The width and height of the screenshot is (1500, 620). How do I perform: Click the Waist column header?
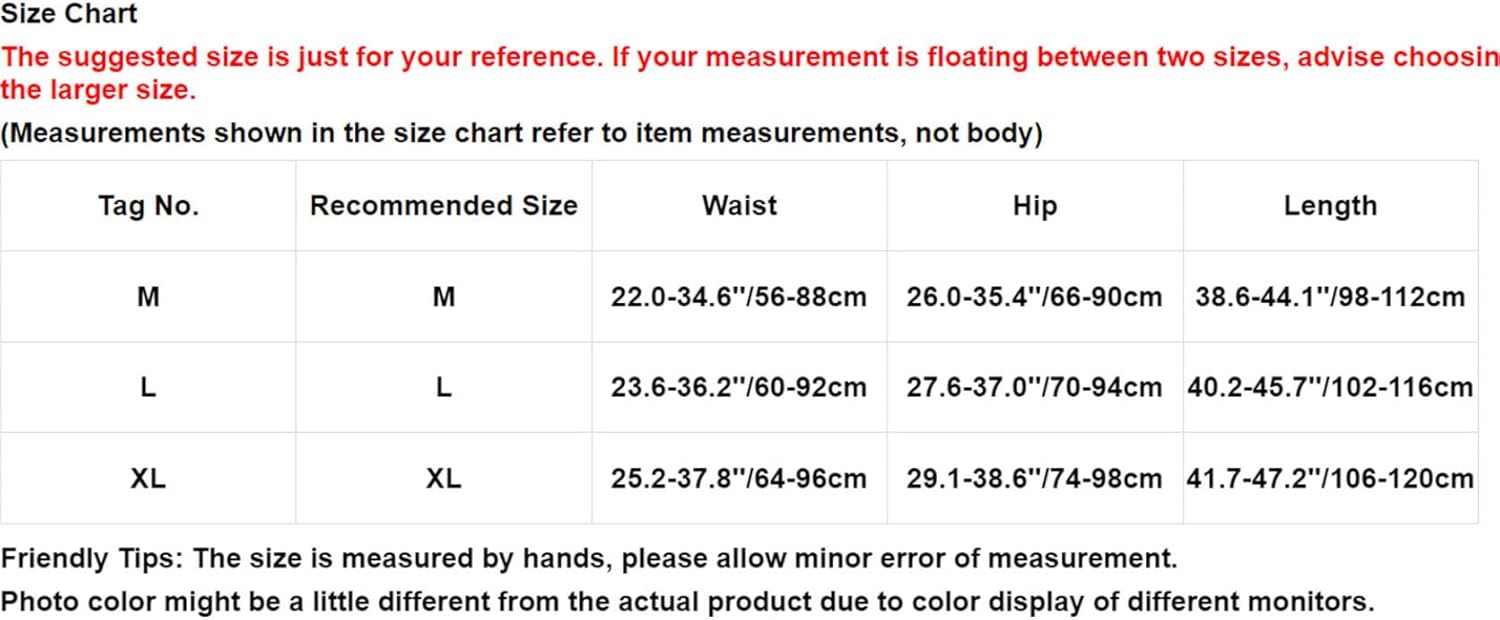tap(739, 206)
